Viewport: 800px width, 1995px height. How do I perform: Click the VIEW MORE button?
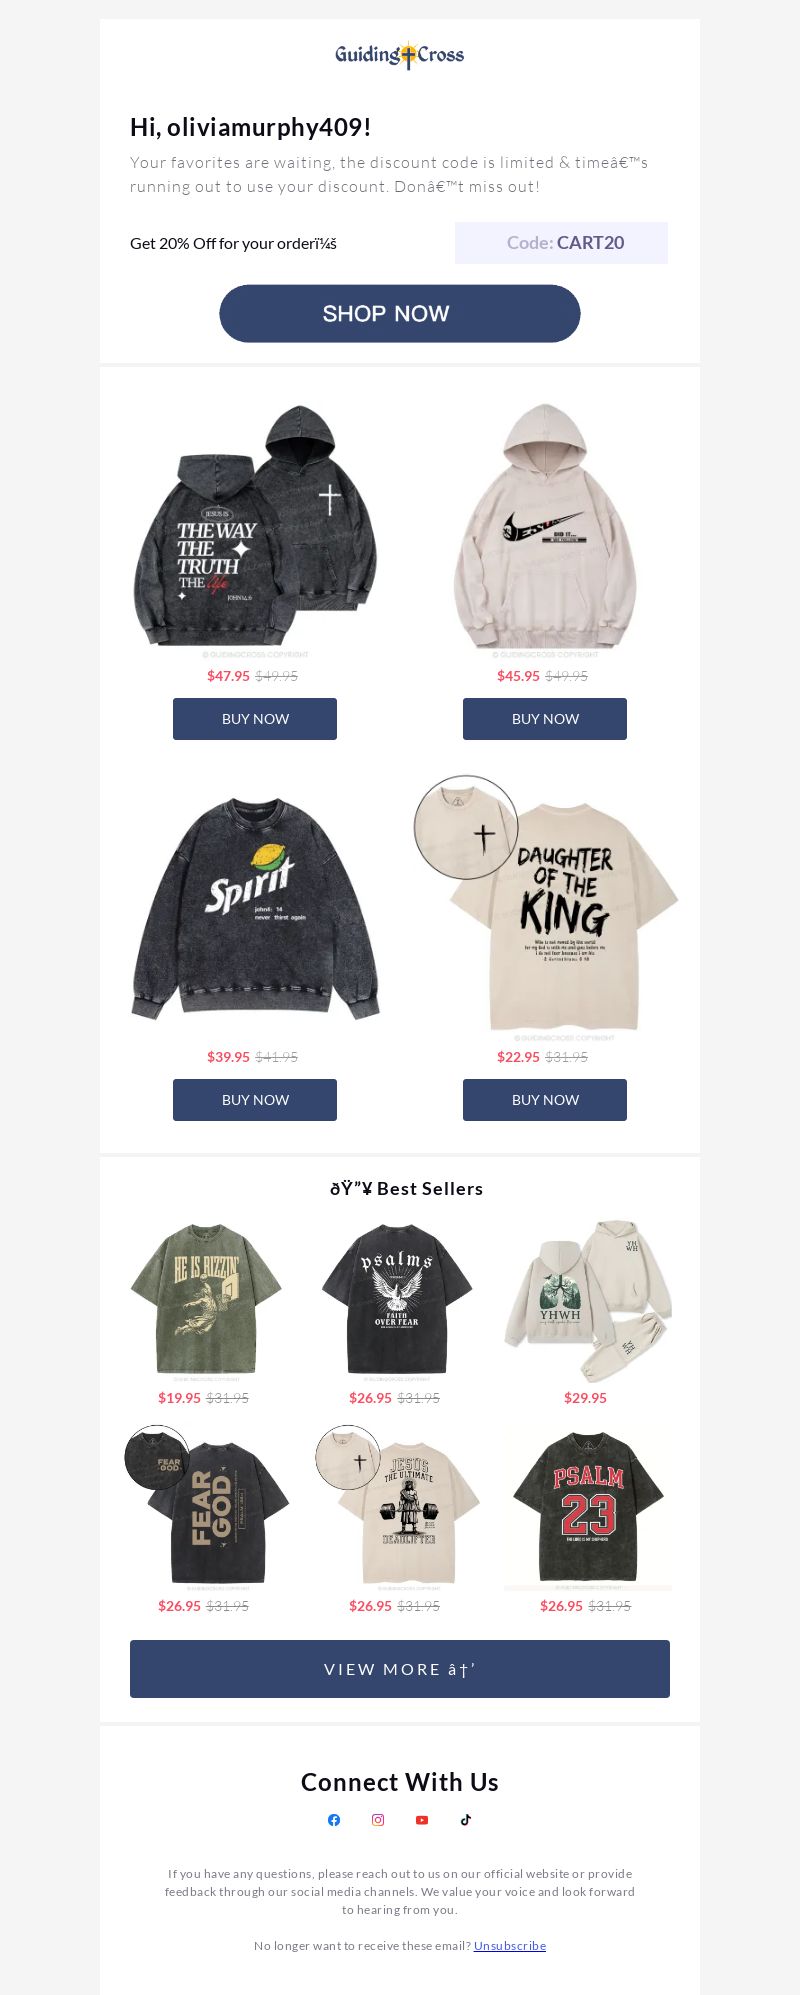[400, 1669]
